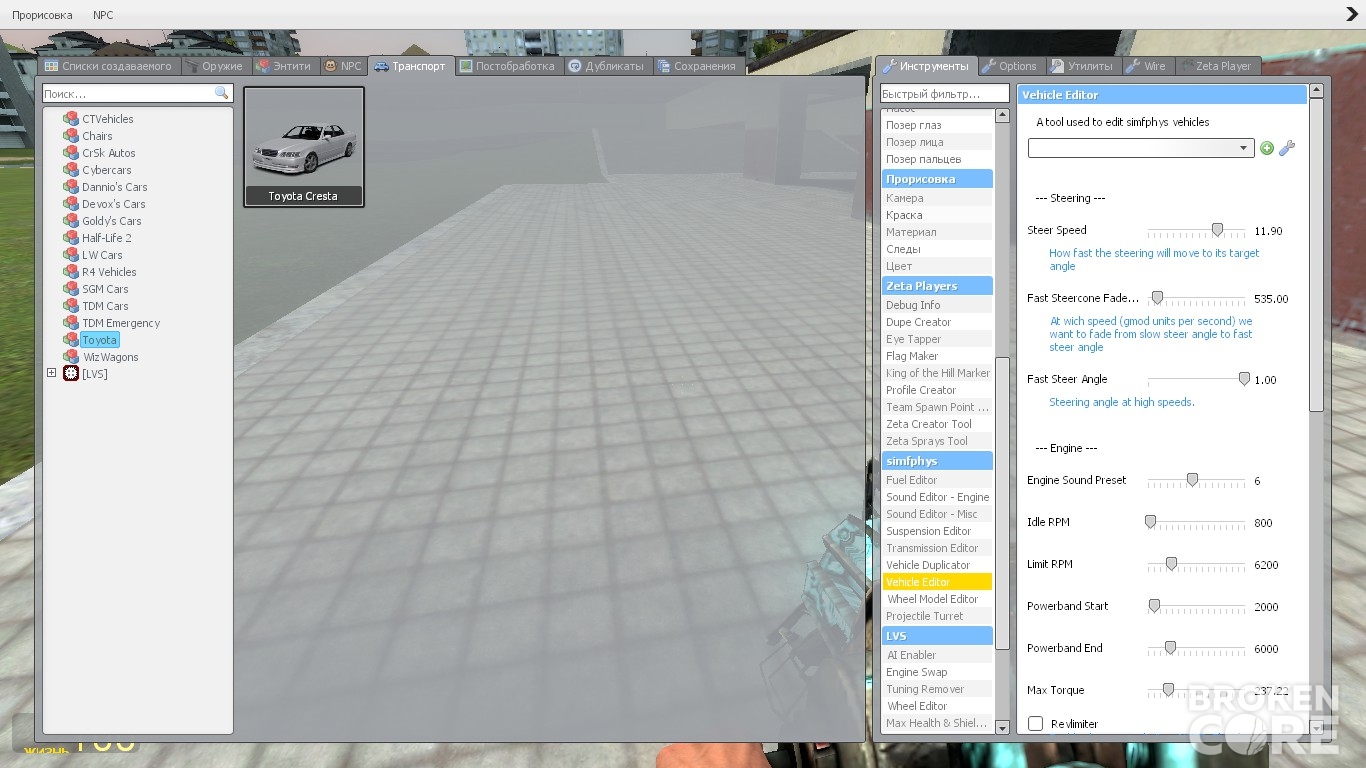Viewport: 1366px width, 768px height.
Task: Adjust the Engine Sound Preset slider
Action: (x=1192, y=480)
